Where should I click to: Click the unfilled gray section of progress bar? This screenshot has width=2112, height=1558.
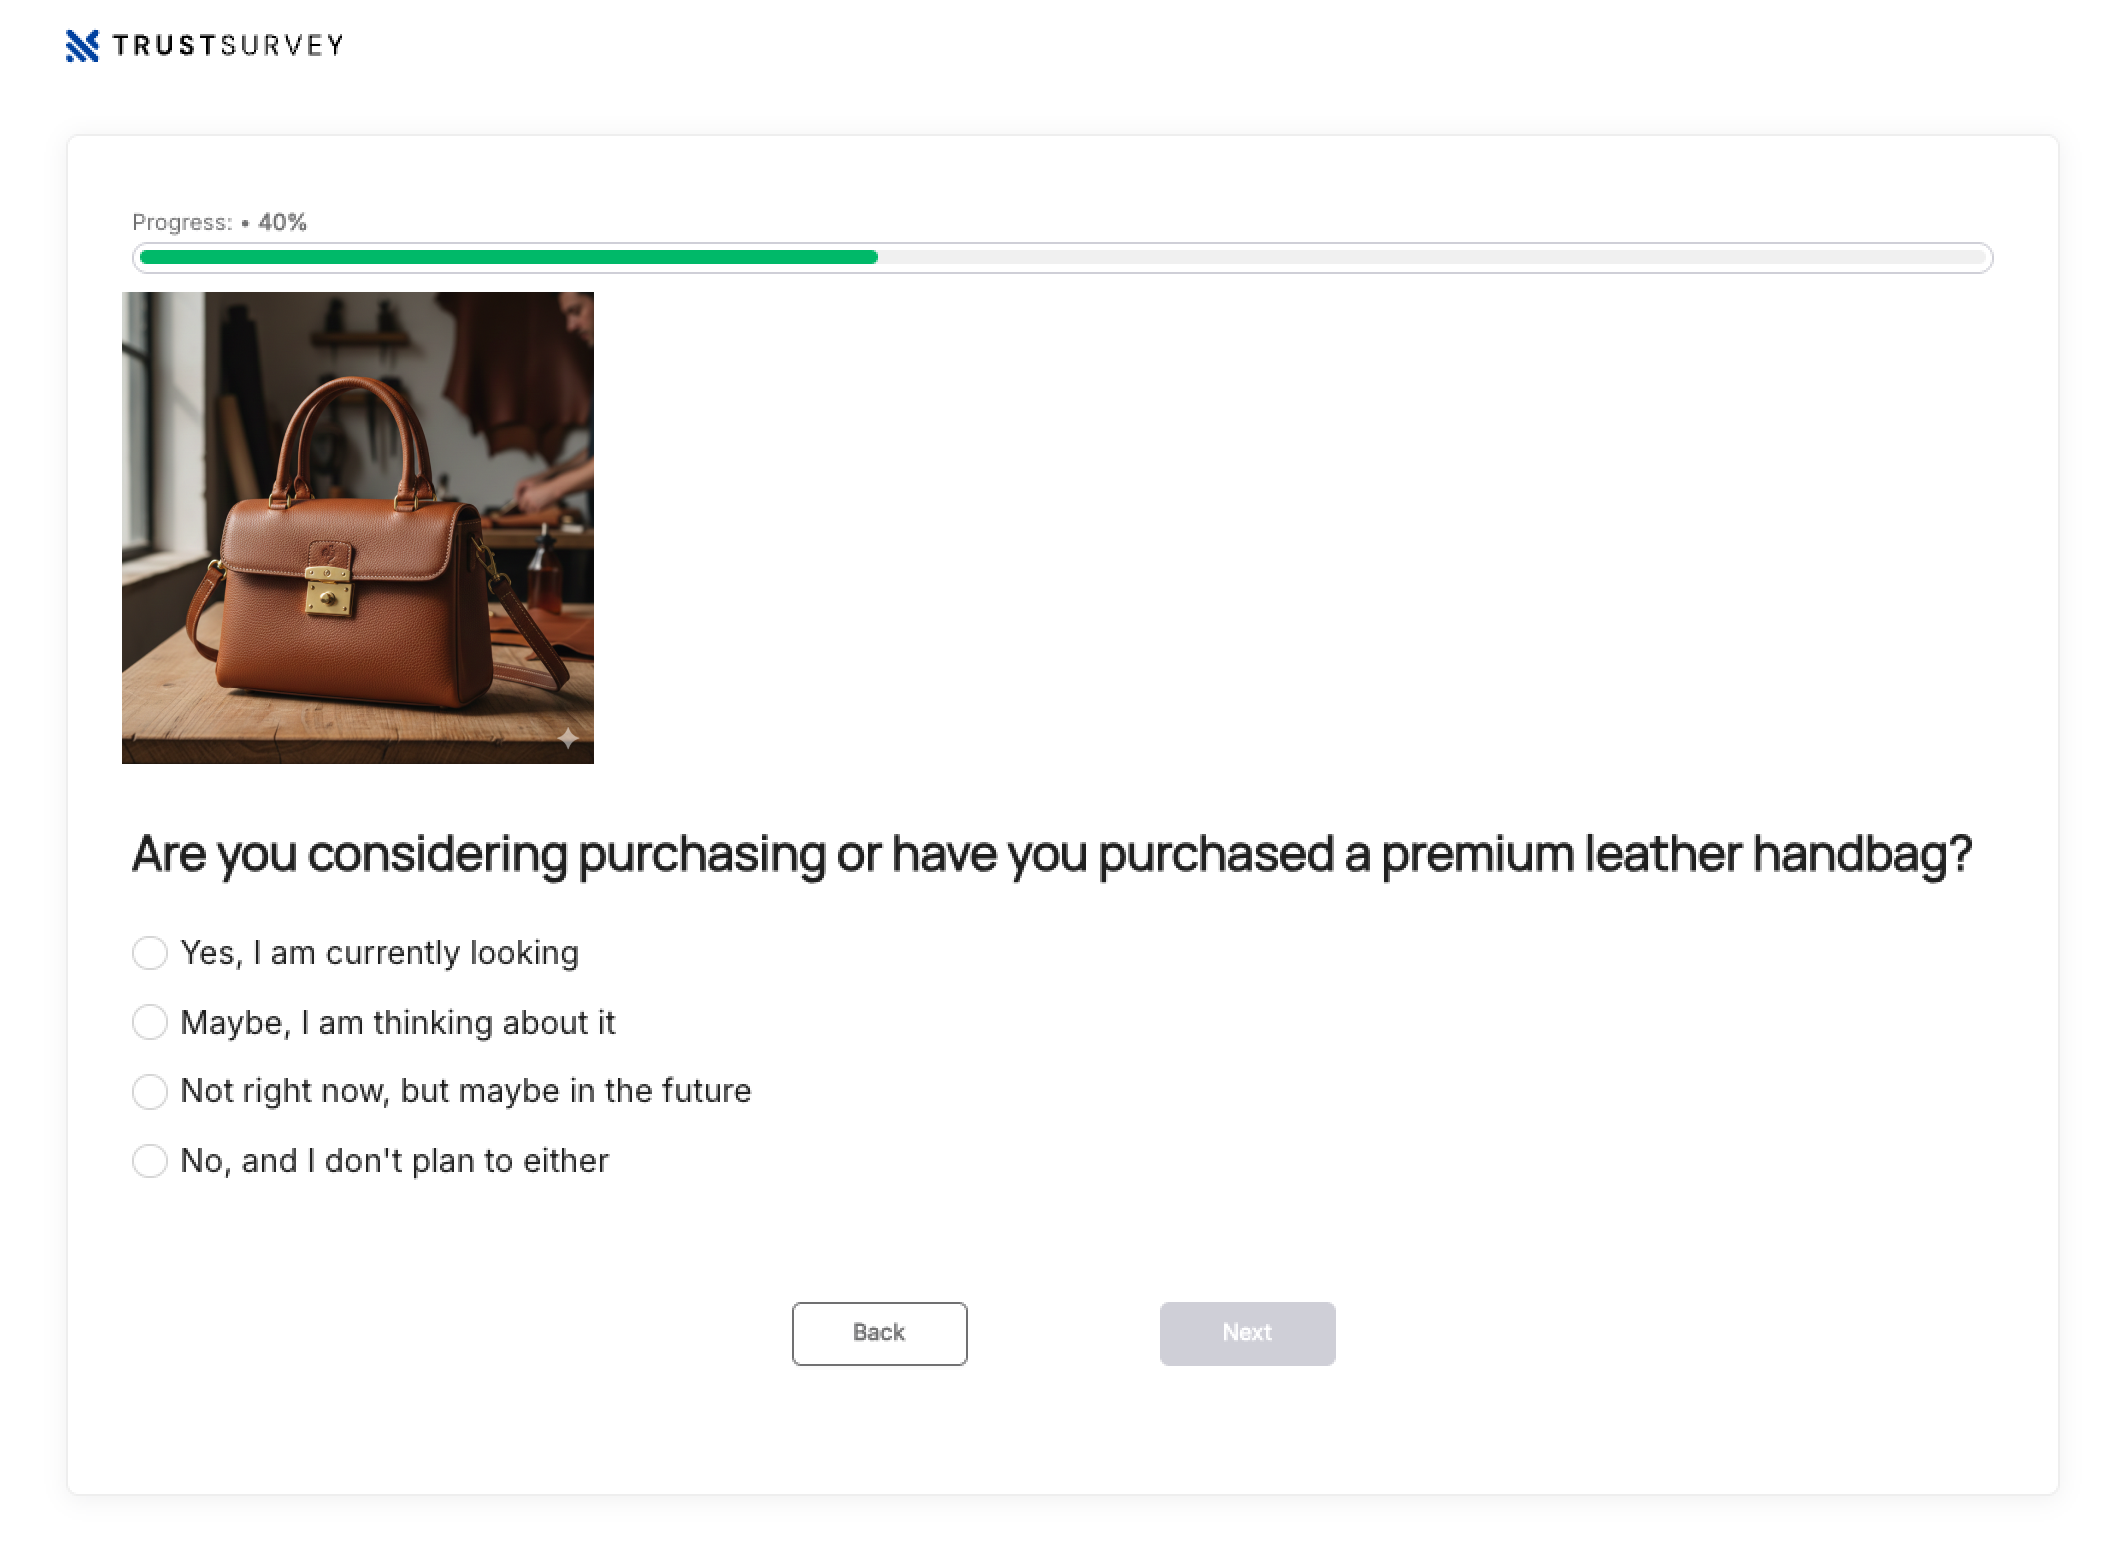[1430, 258]
